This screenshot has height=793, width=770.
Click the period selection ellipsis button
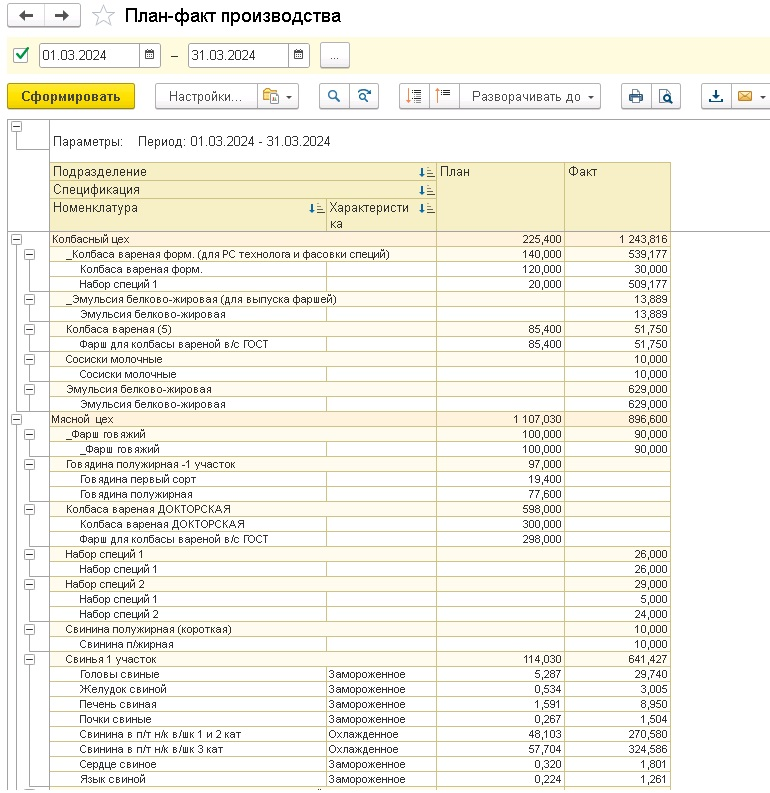coord(334,55)
